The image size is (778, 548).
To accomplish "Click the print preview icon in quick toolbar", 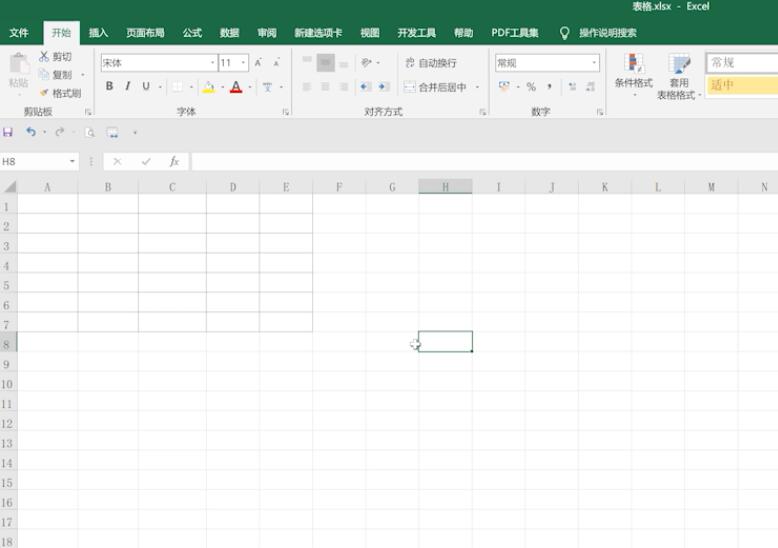I will click(x=90, y=133).
